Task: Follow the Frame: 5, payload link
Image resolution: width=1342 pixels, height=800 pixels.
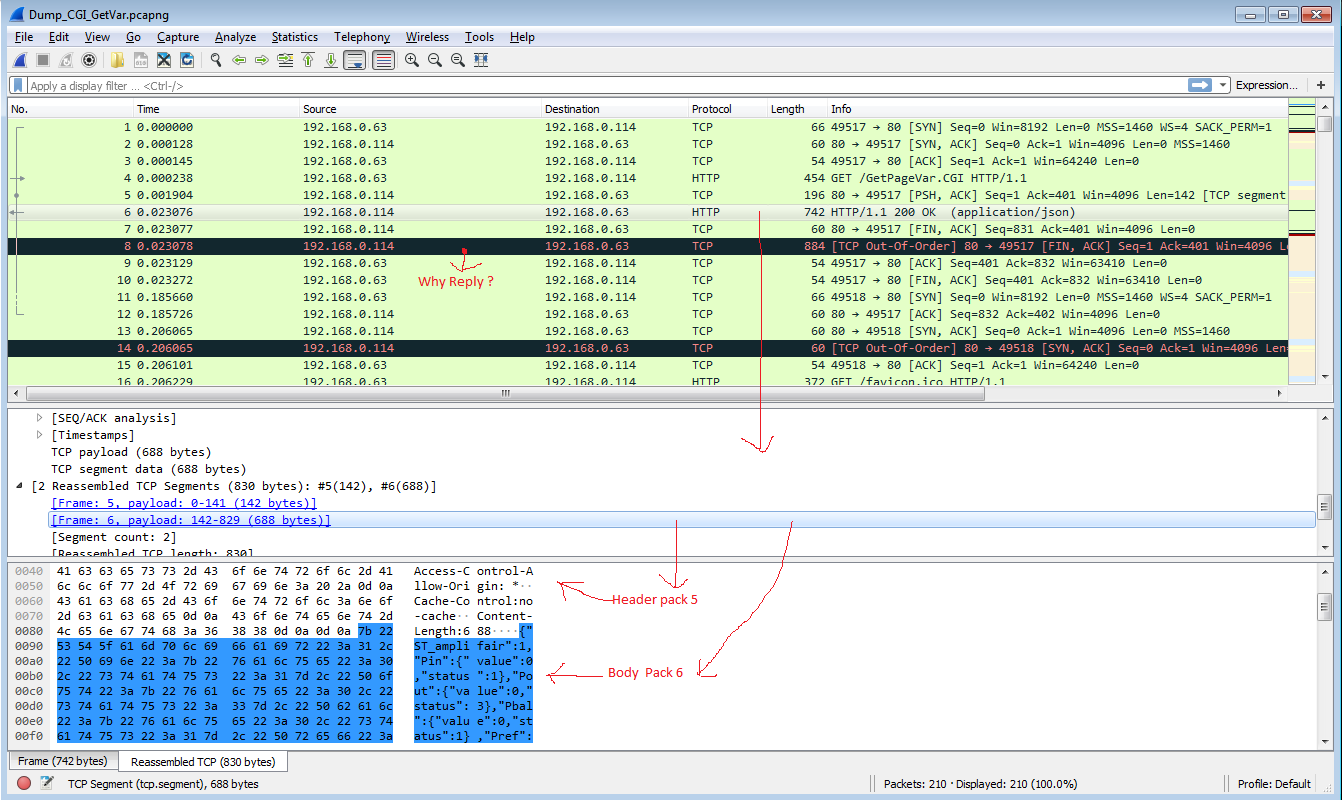Action: point(184,503)
